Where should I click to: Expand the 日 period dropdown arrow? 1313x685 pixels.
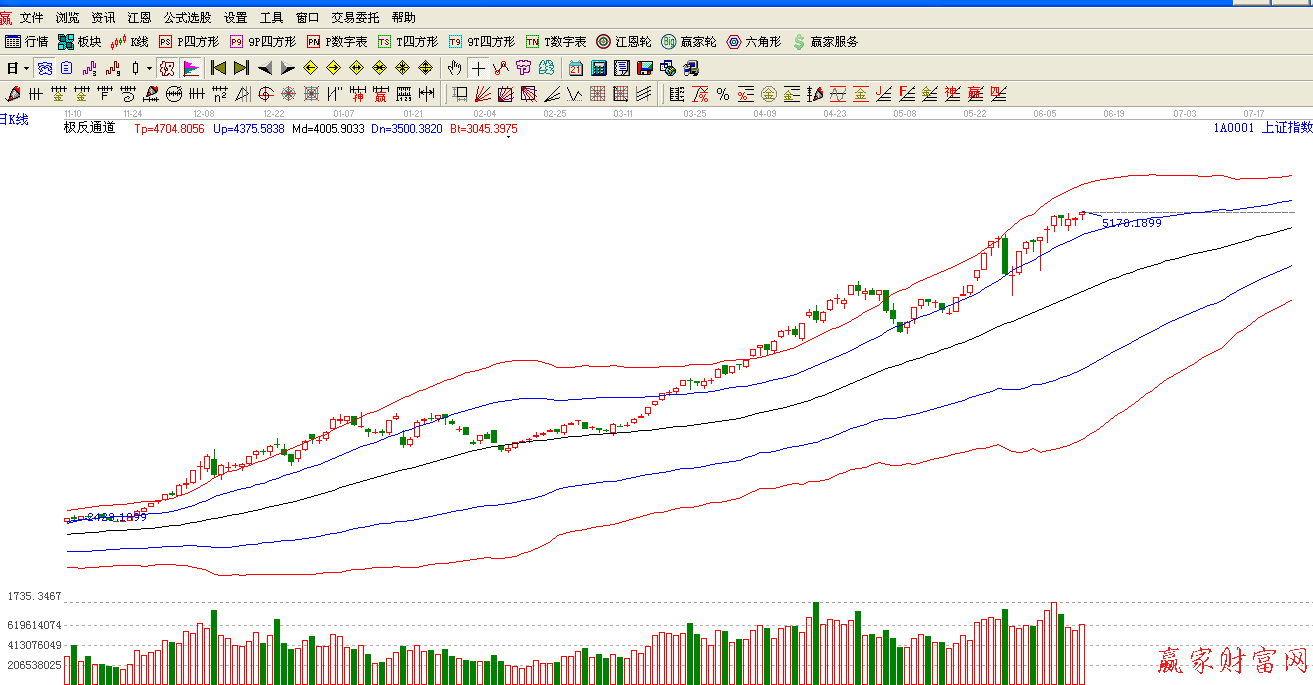[x=26, y=68]
